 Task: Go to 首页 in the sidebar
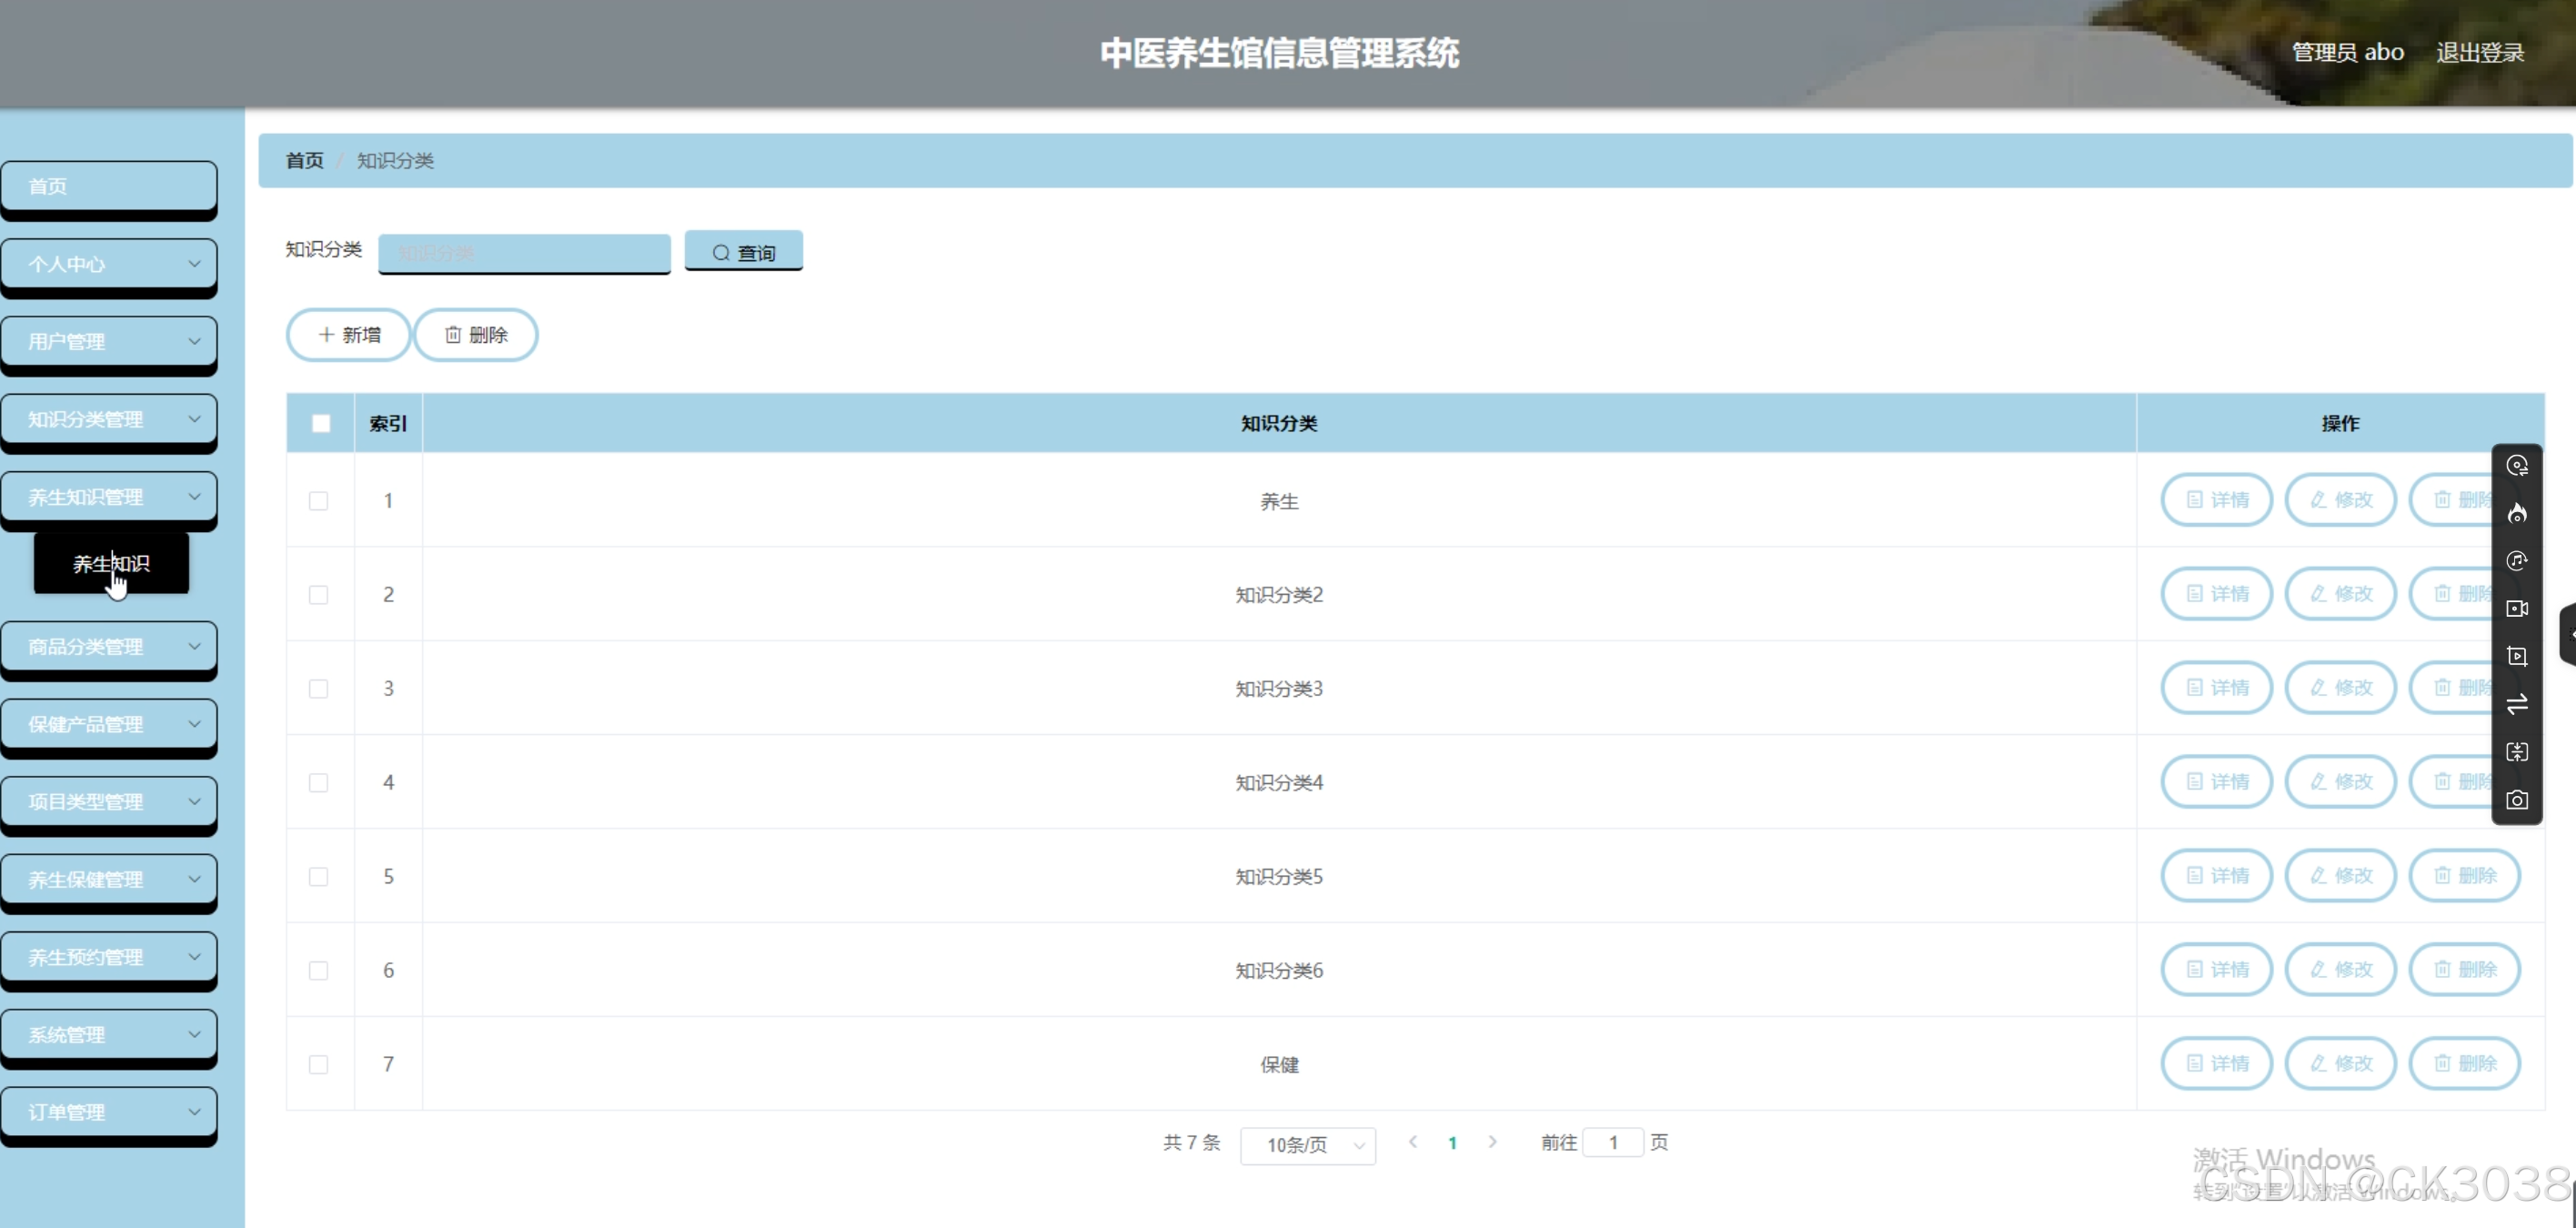[109, 186]
